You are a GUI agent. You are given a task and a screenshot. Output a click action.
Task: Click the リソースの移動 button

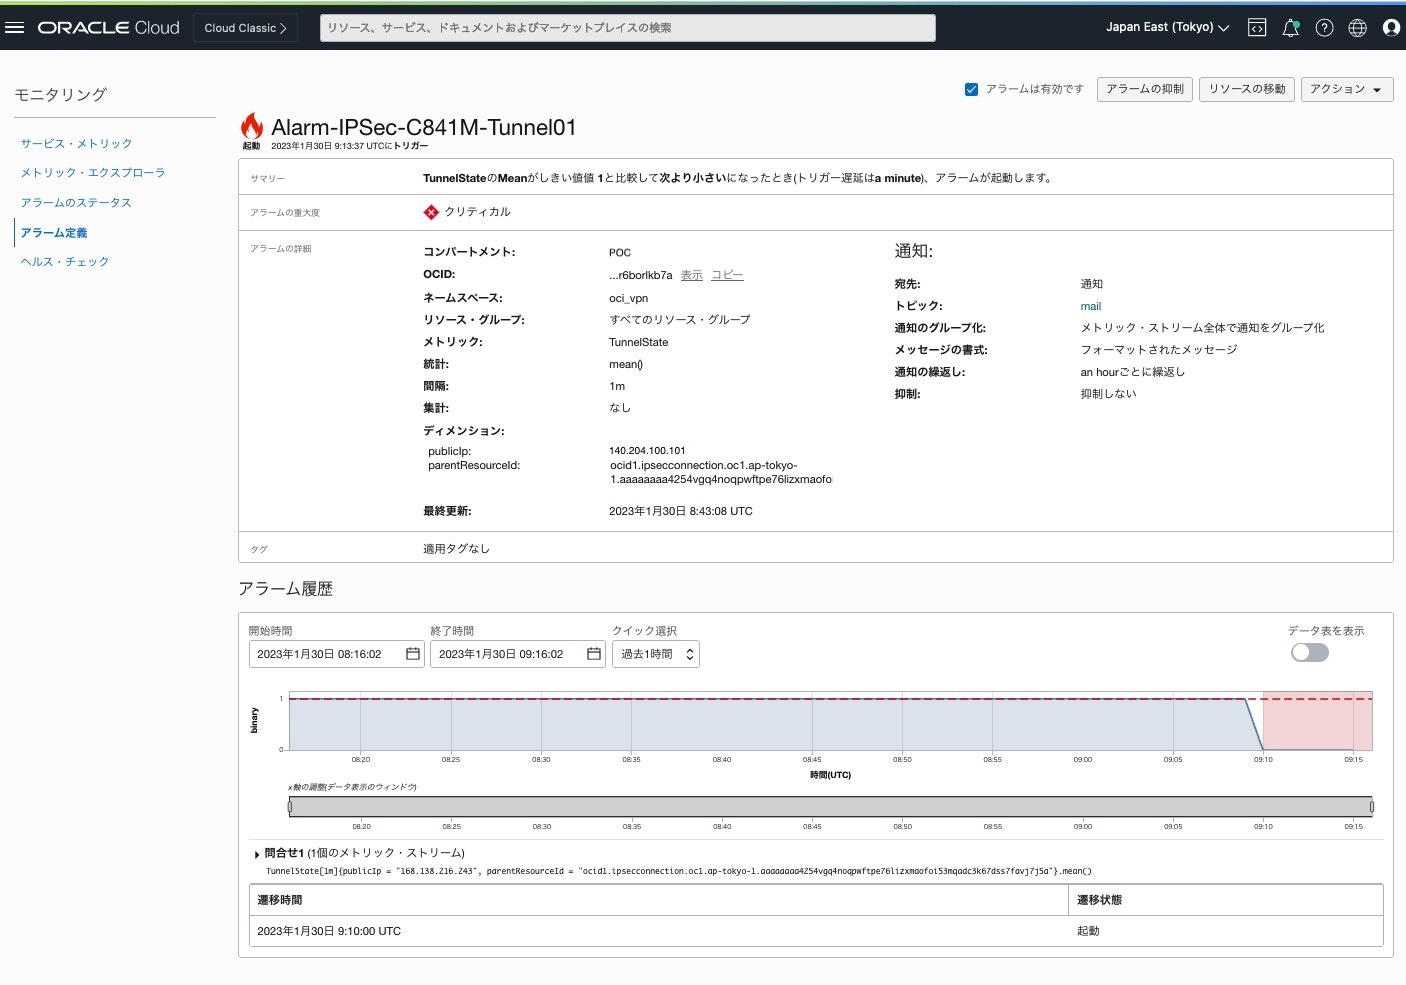1247,89
